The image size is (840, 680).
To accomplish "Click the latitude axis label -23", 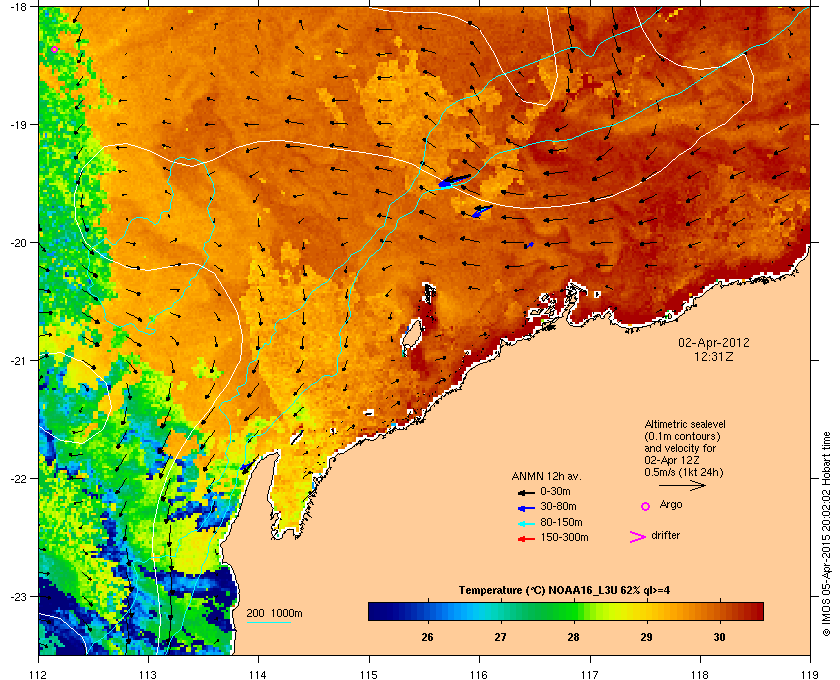I will point(17,596).
